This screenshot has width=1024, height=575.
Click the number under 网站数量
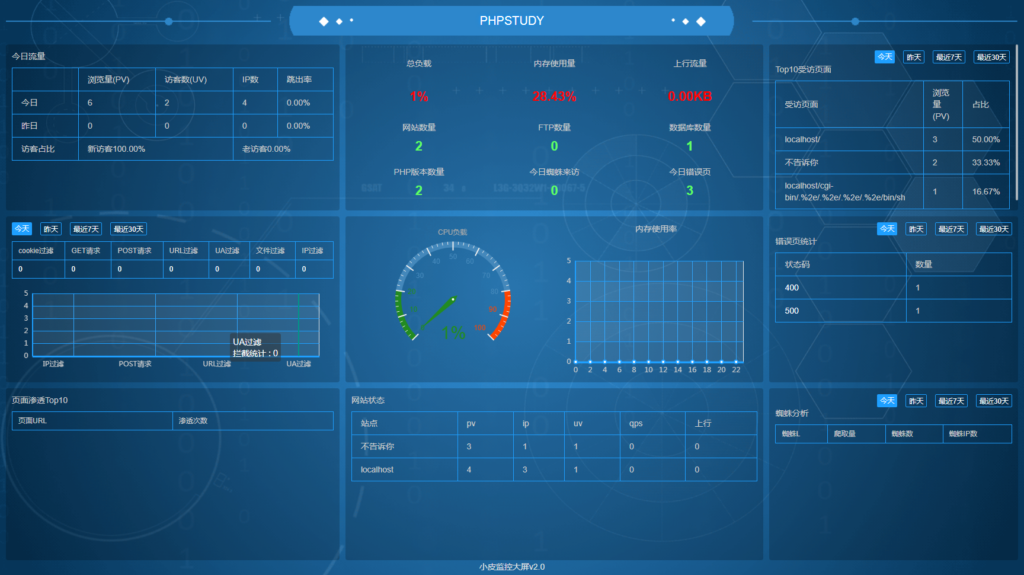(x=419, y=146)
